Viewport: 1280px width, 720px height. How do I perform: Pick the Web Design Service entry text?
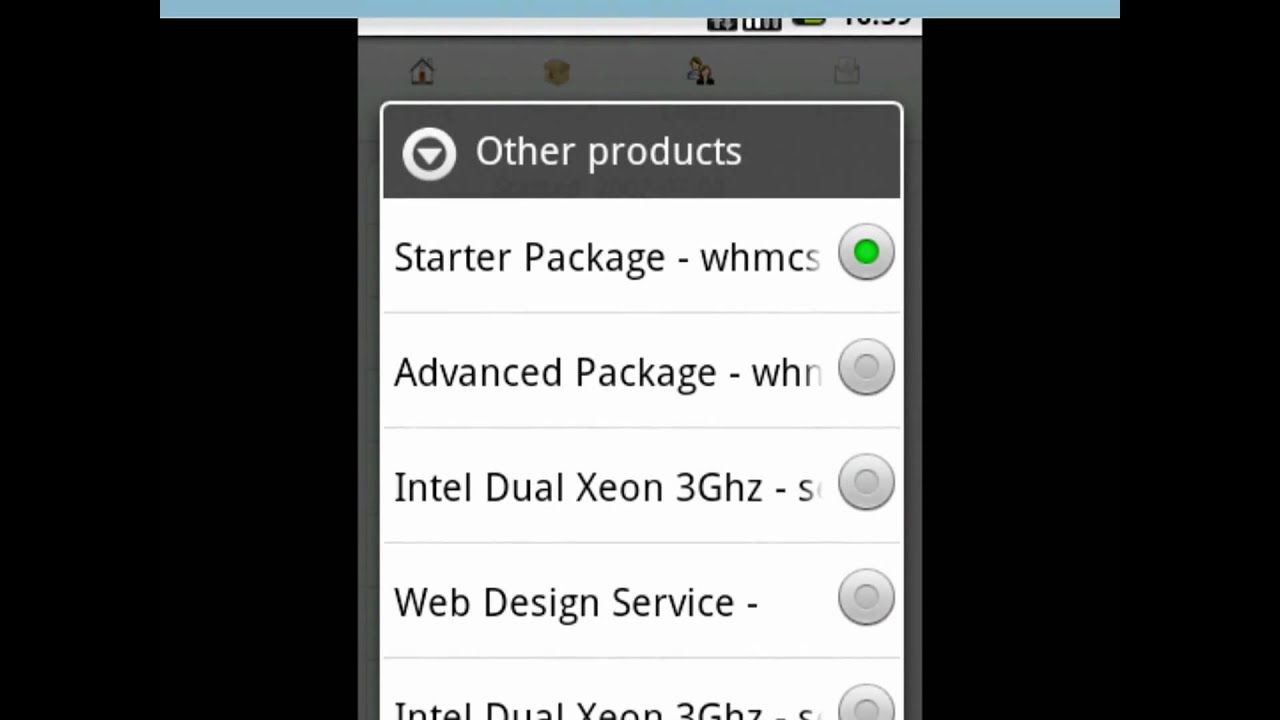pos(575,602)
